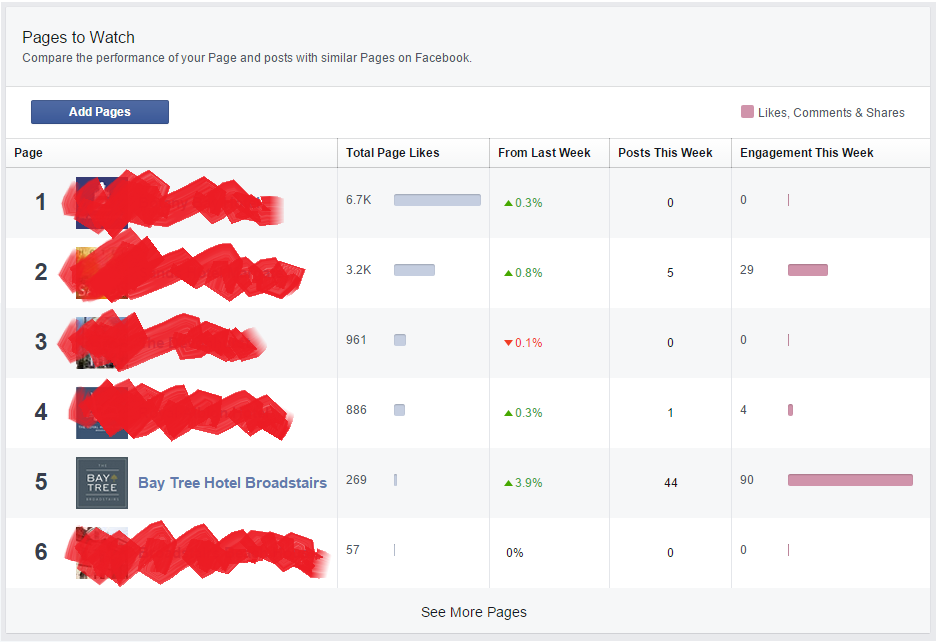
Task: Click the engagement bar showing 90 interactions
Action: 850,480
